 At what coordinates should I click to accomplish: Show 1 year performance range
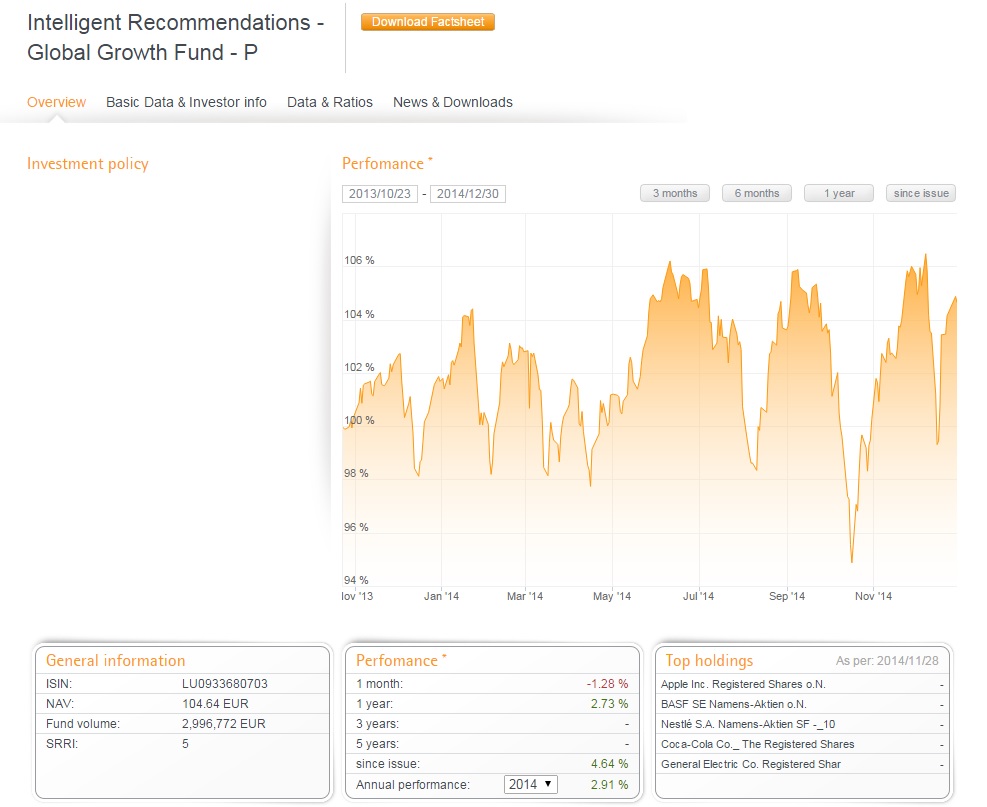(838, 193)
